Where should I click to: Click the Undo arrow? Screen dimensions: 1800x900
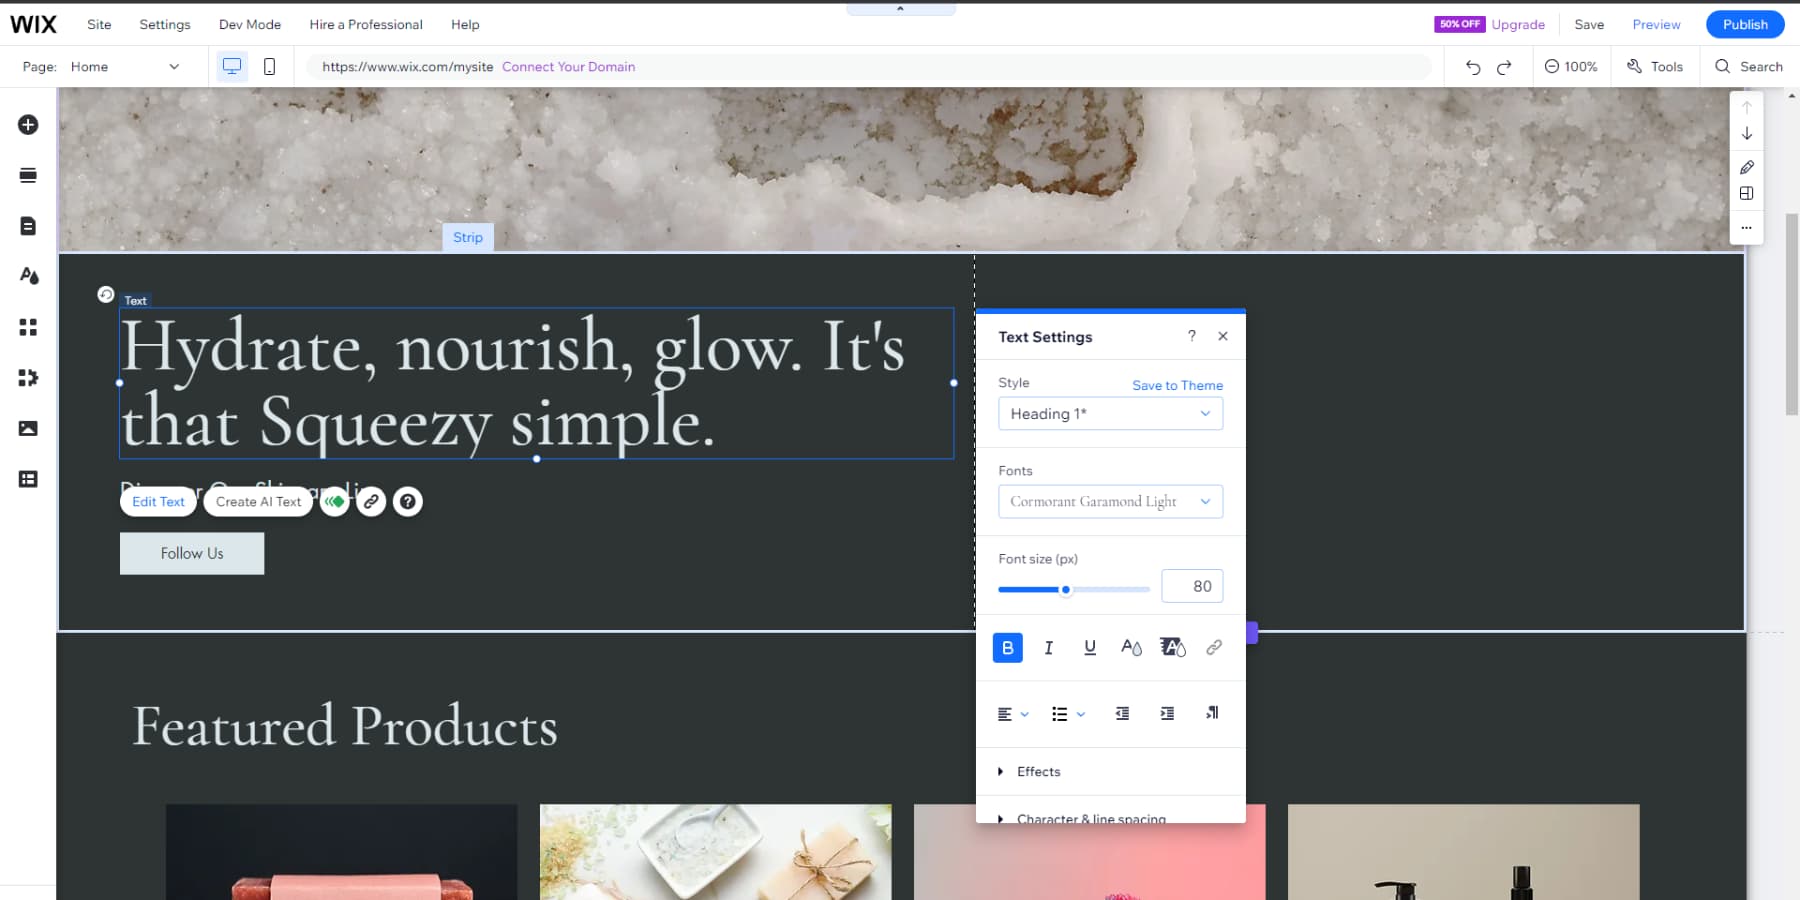(x=1472, y=66)
